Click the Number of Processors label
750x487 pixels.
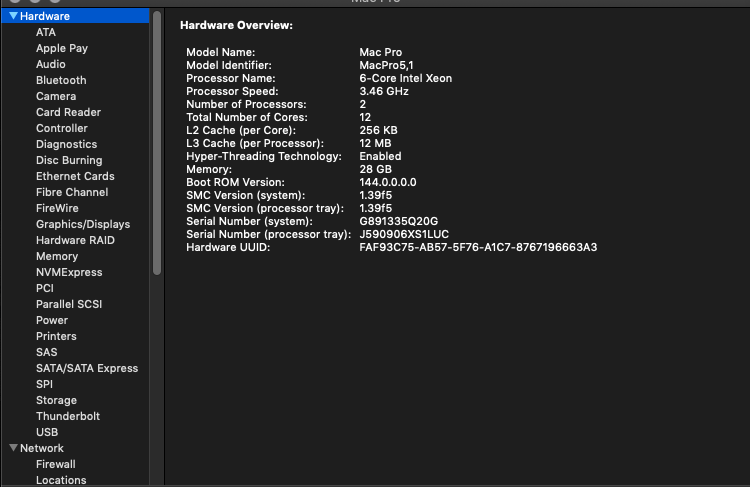tap(246, 104)
